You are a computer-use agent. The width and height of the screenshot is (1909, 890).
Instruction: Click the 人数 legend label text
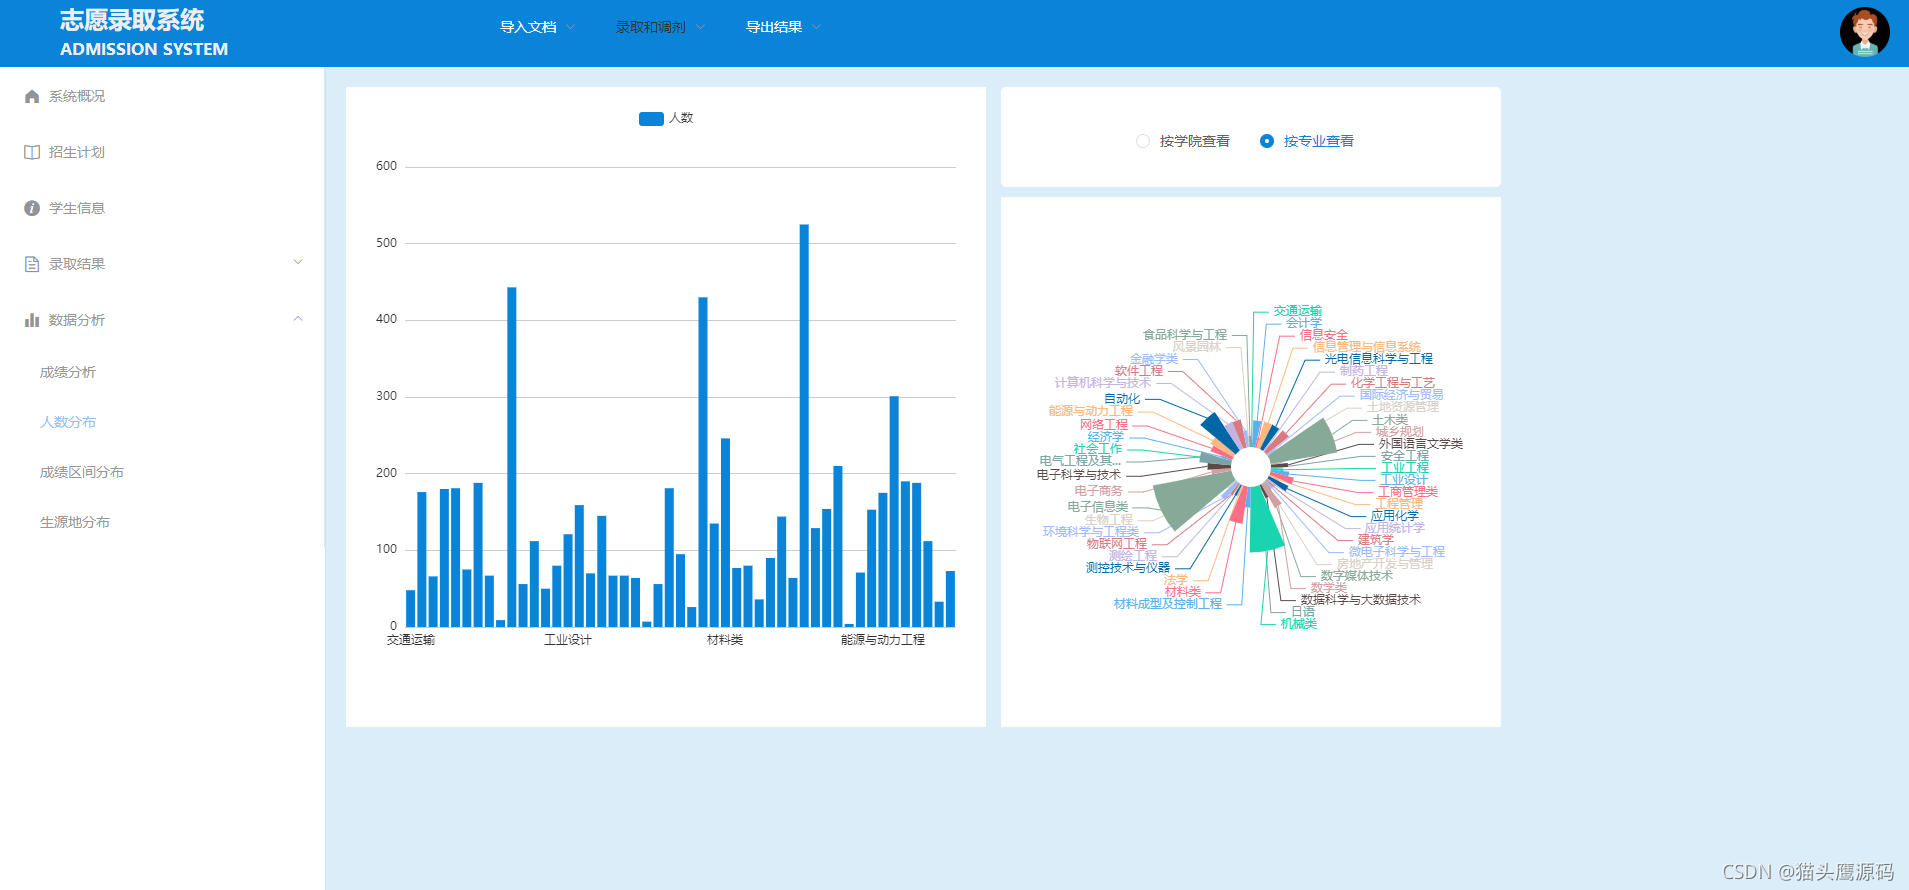pyautogui.click(x=681, y=118)
